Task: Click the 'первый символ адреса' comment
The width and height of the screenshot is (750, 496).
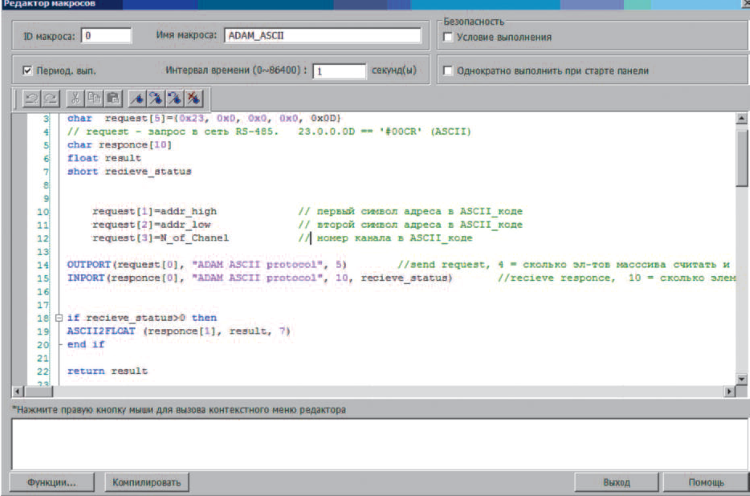Action: 410,211
